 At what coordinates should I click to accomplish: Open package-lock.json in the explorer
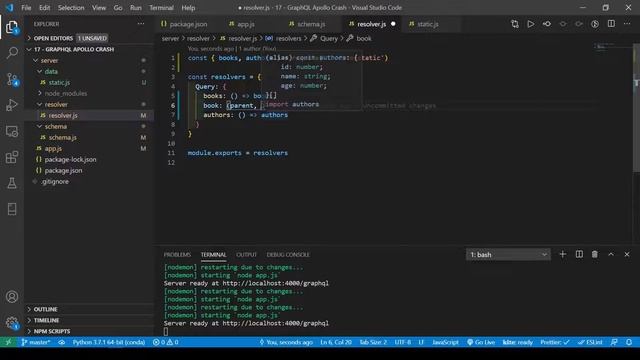(89, 160)
